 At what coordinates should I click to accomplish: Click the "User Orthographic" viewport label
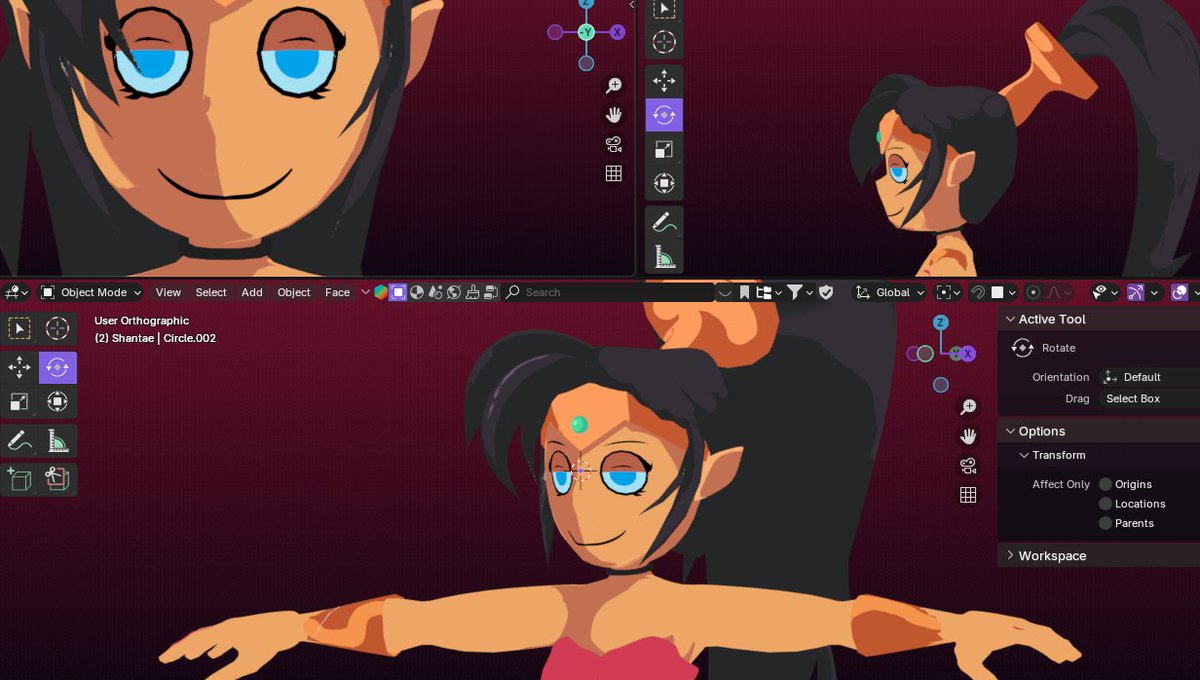(x=142, y=321)
